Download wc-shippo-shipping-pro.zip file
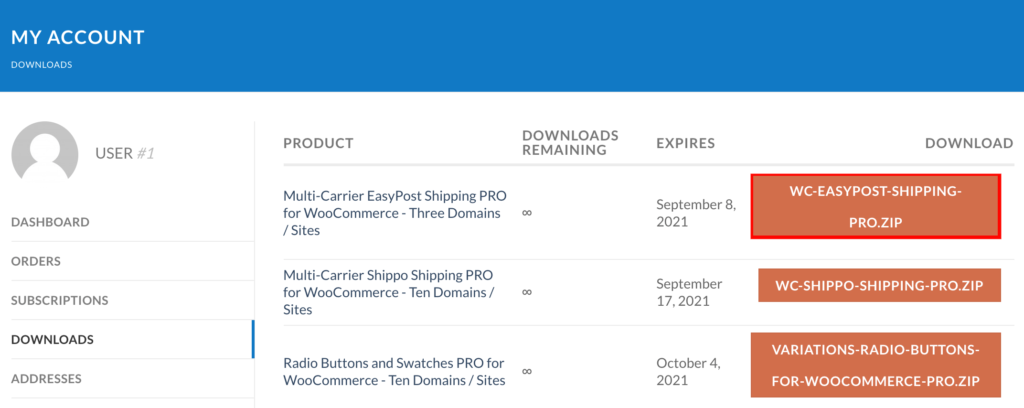The width and height of the screenshot is (1024, 408). [879, 285]
